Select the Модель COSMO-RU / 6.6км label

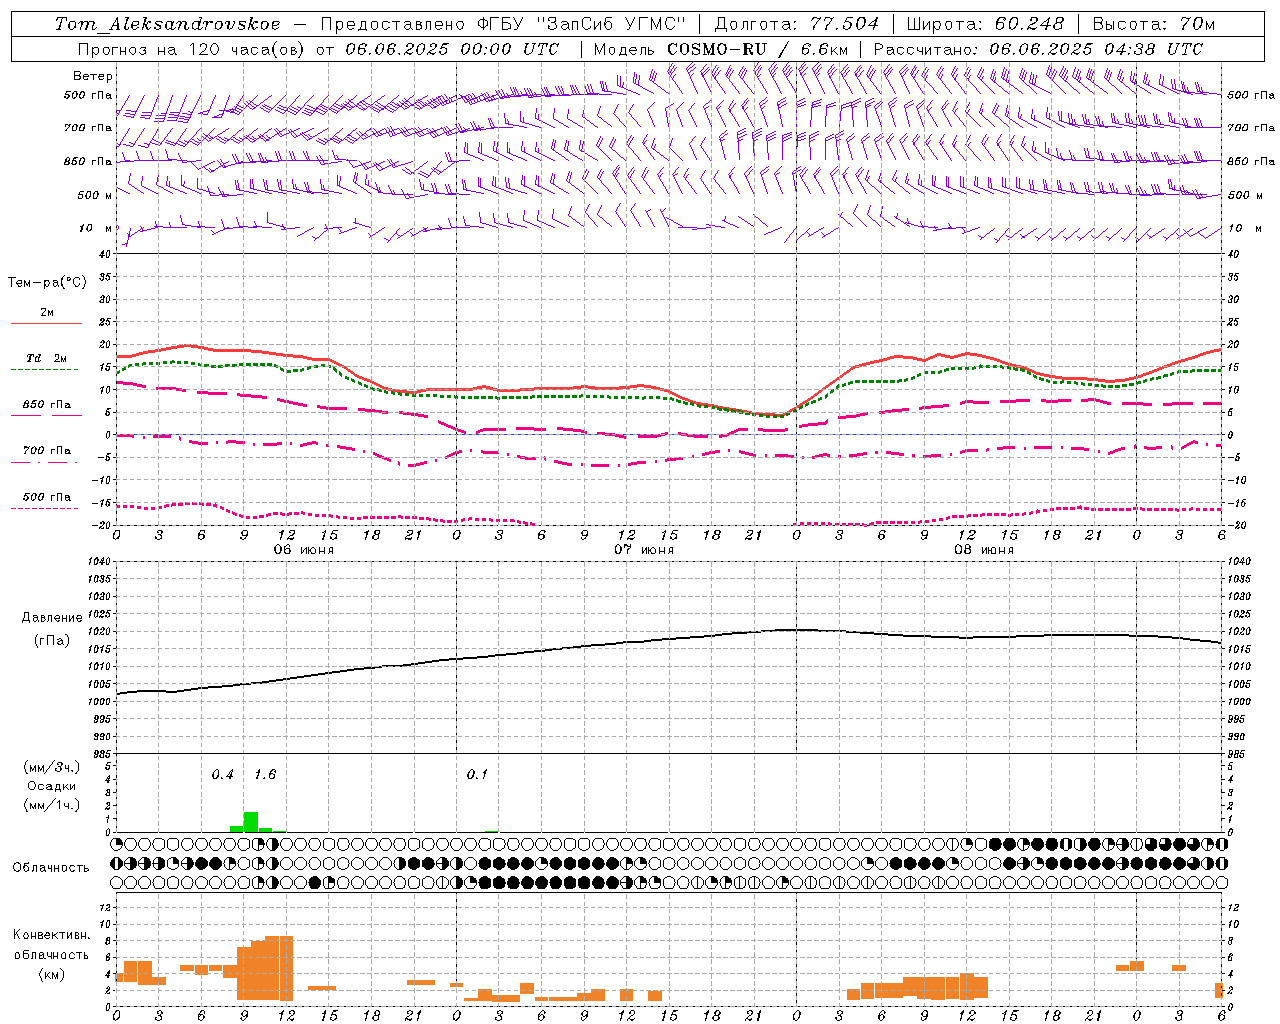(x=721, y=49)
